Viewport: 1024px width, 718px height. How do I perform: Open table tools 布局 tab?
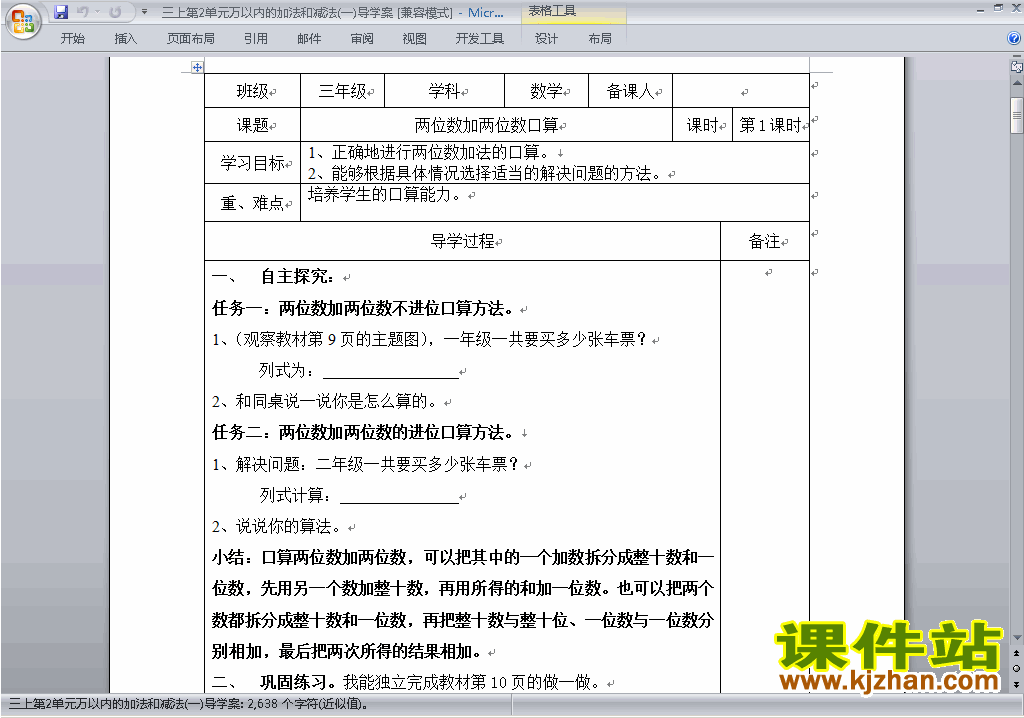pyautogui.click(x=600, y=39)
